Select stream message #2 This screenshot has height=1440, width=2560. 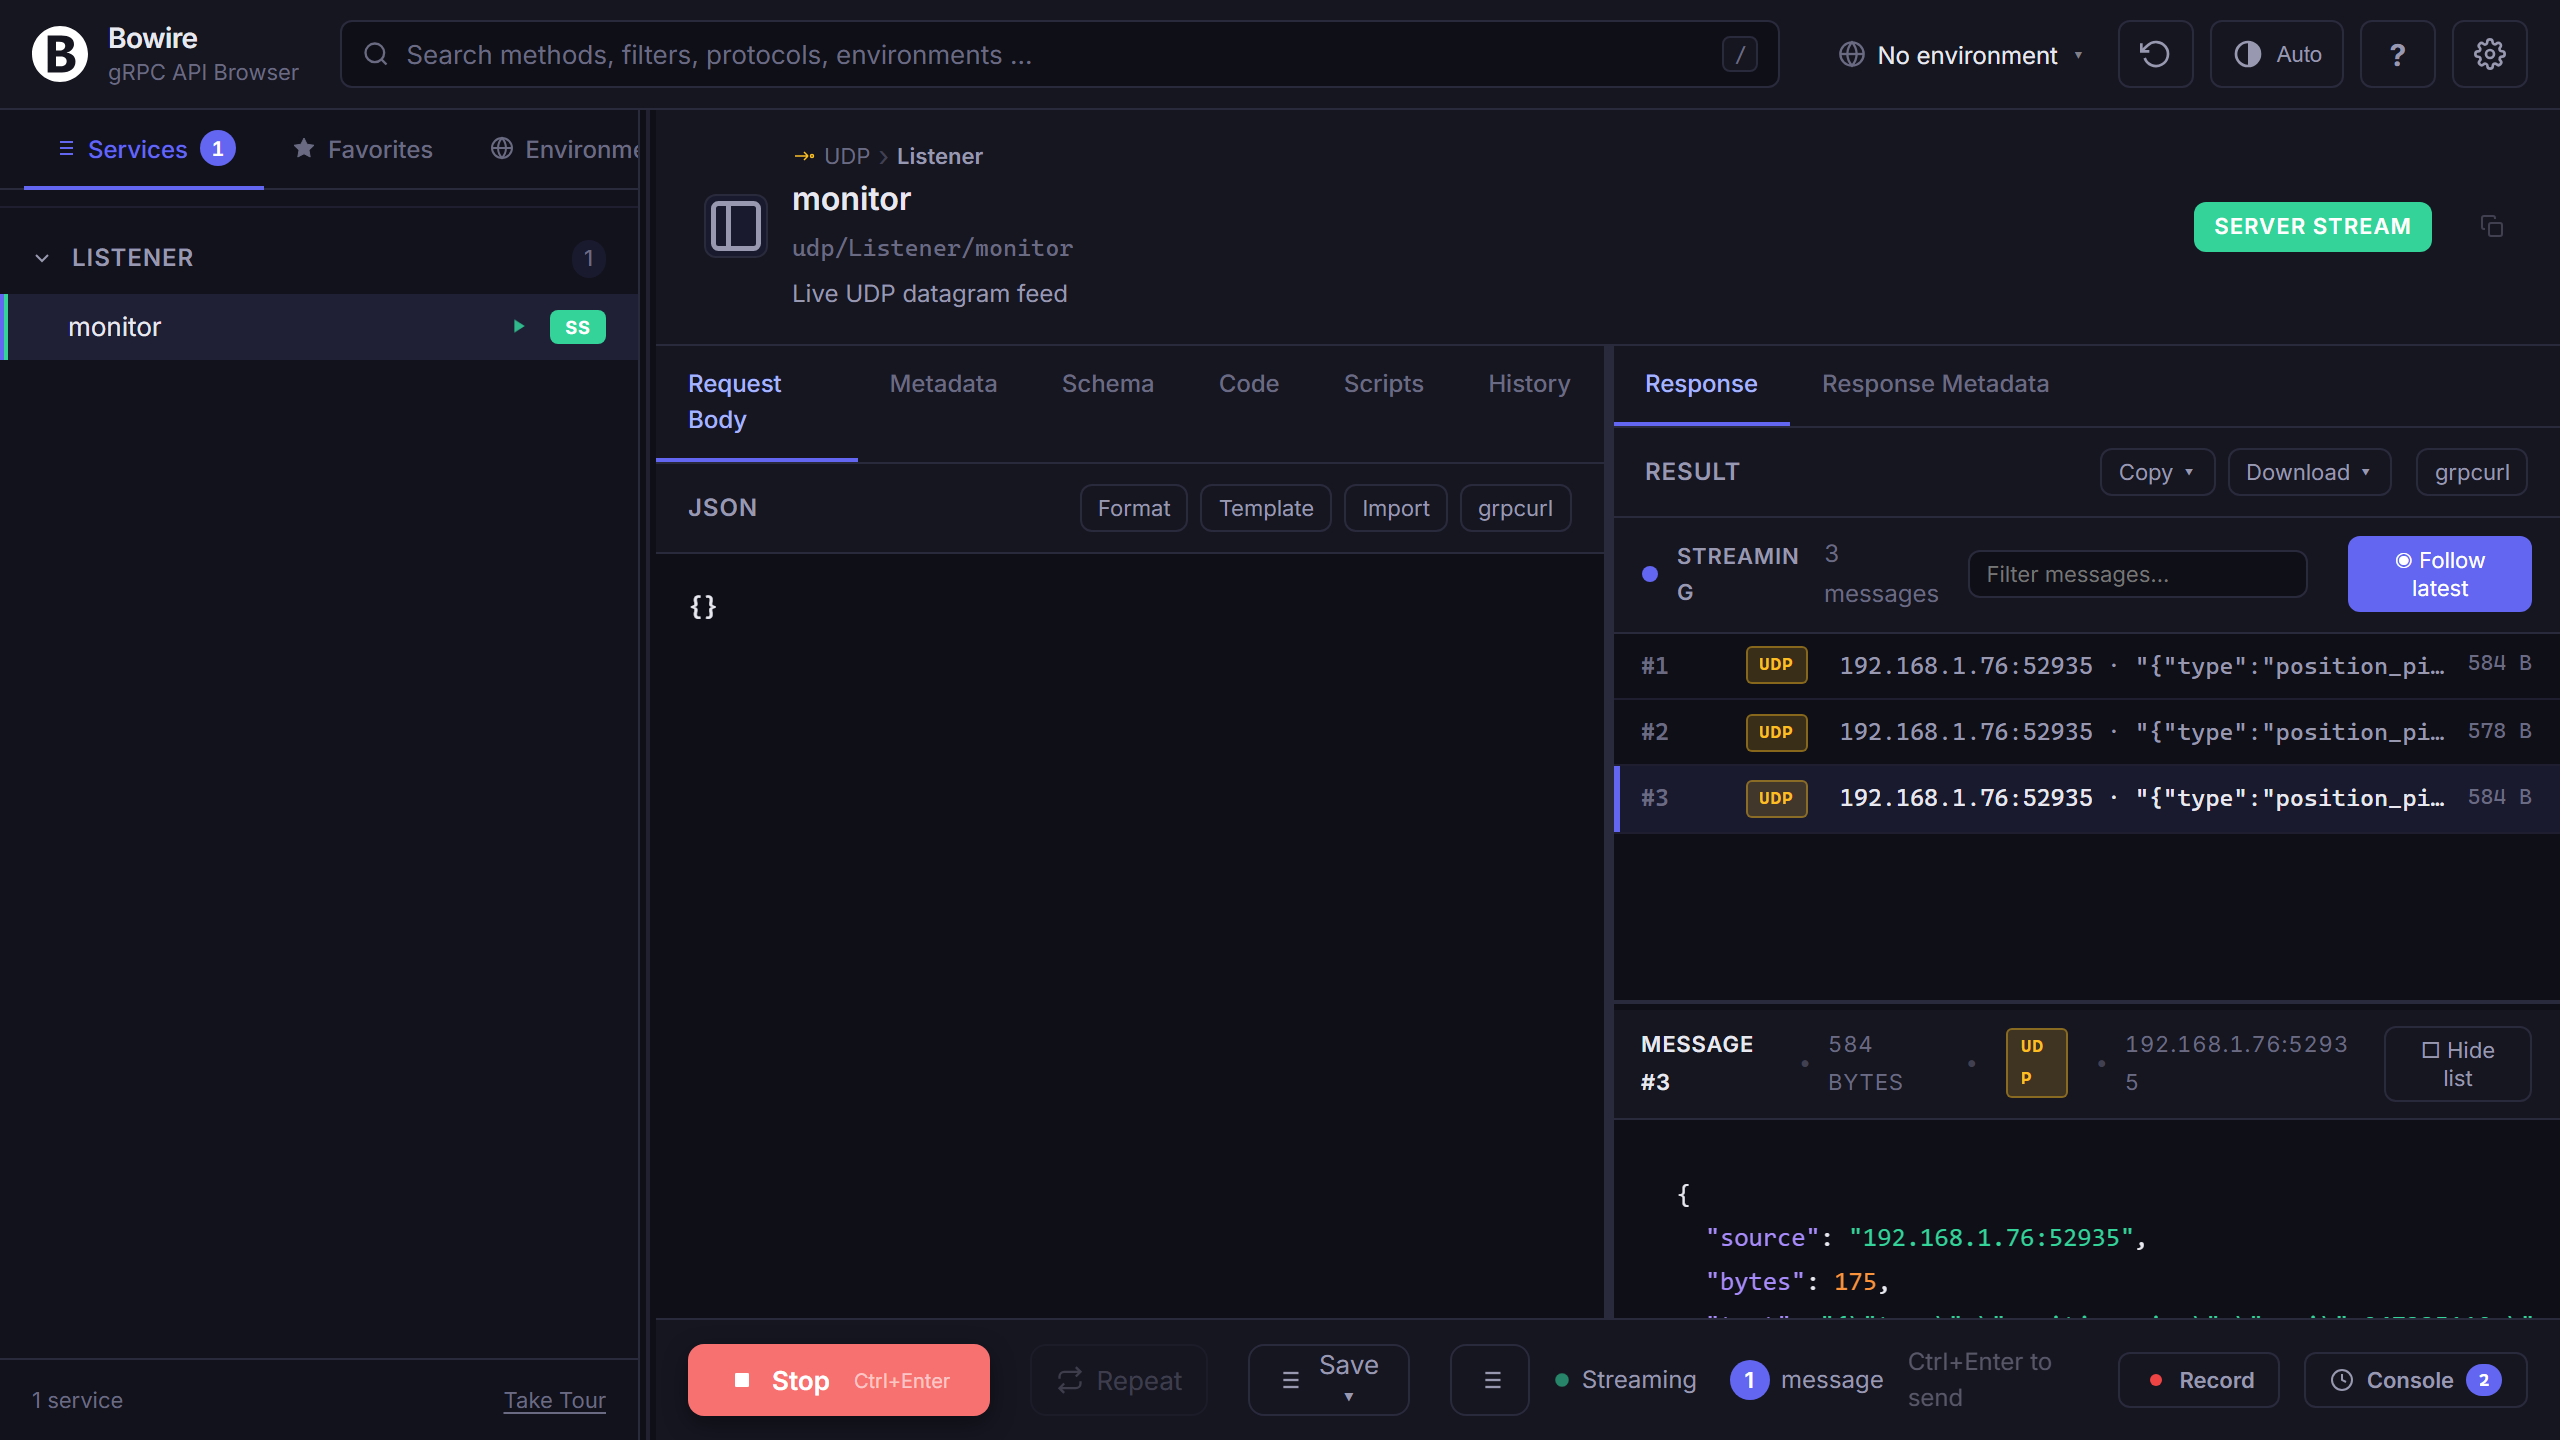pyautogui.click(x=2086, y=732)
